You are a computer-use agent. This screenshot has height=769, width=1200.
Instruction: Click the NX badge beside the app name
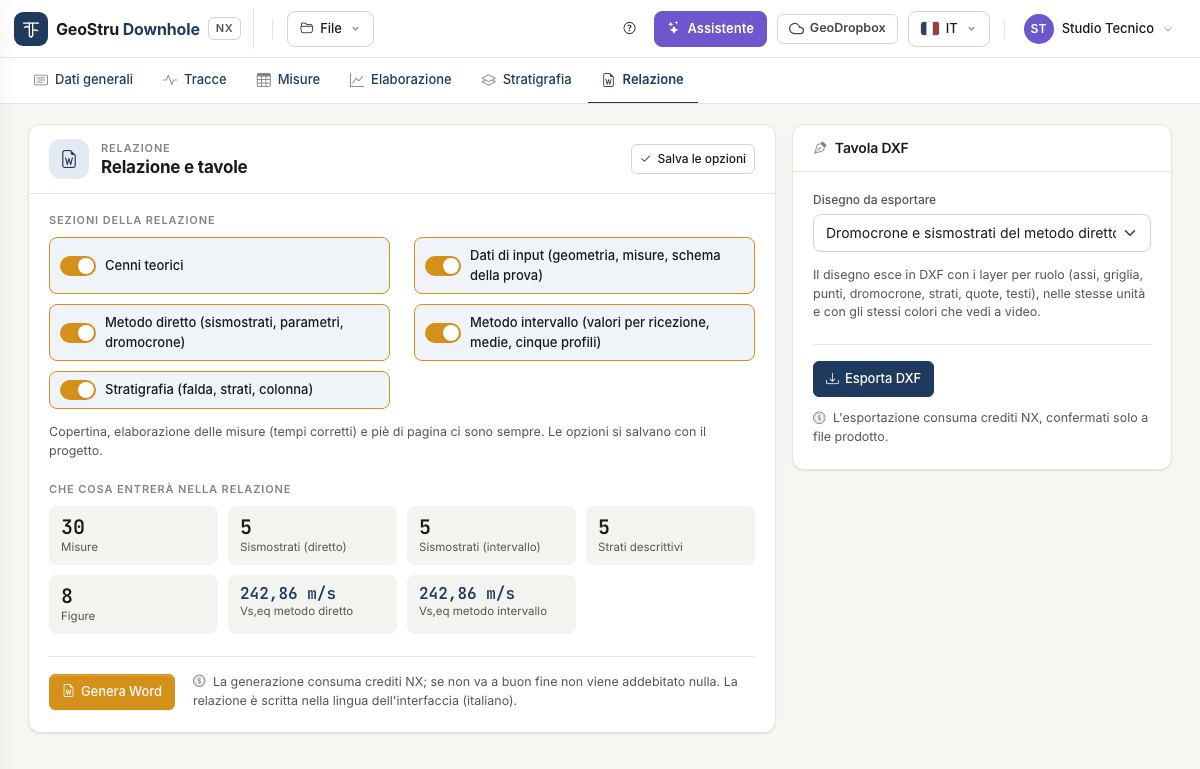pyautogui.click(x=224, y=29)
